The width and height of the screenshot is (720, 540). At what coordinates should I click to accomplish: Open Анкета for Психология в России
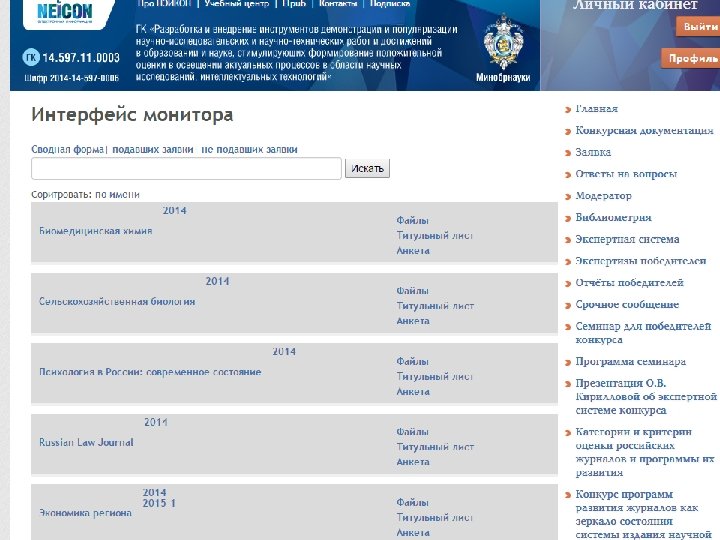click(413, 392)
